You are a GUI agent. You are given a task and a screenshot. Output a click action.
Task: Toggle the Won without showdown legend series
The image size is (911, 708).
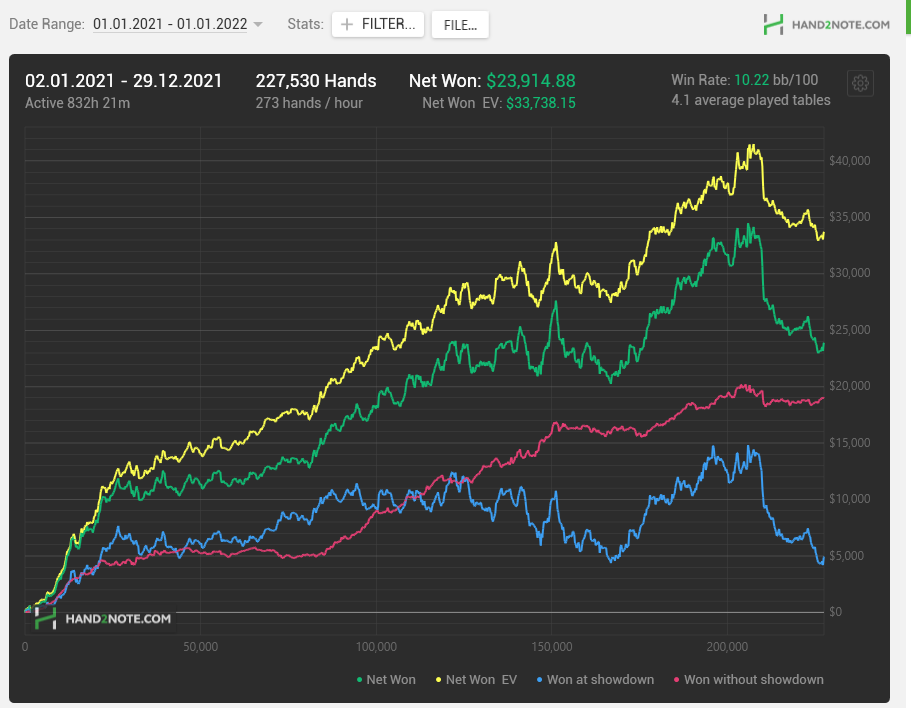748,680
